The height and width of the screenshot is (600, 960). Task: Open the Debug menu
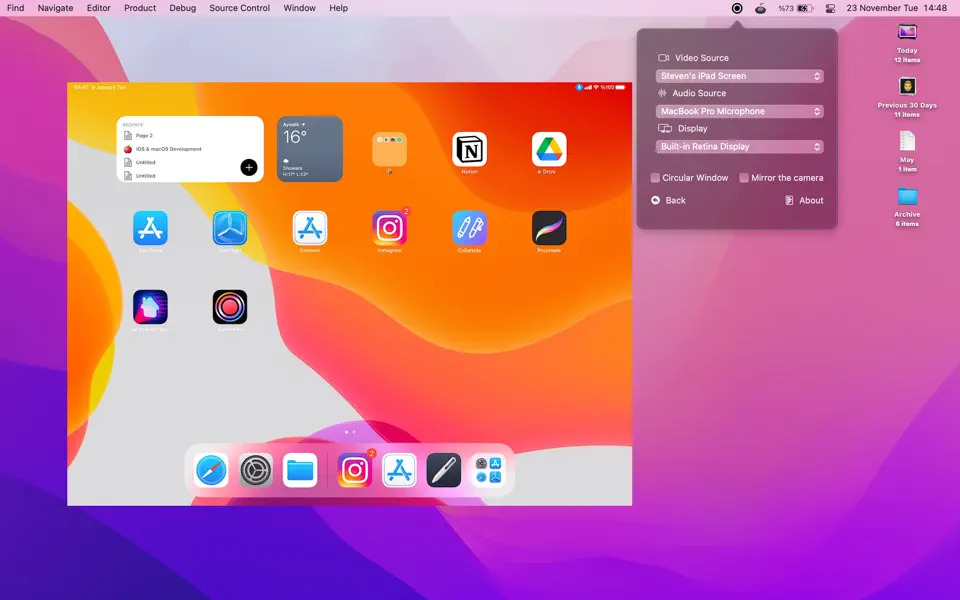pyautogui.click(x=182, y=8)
